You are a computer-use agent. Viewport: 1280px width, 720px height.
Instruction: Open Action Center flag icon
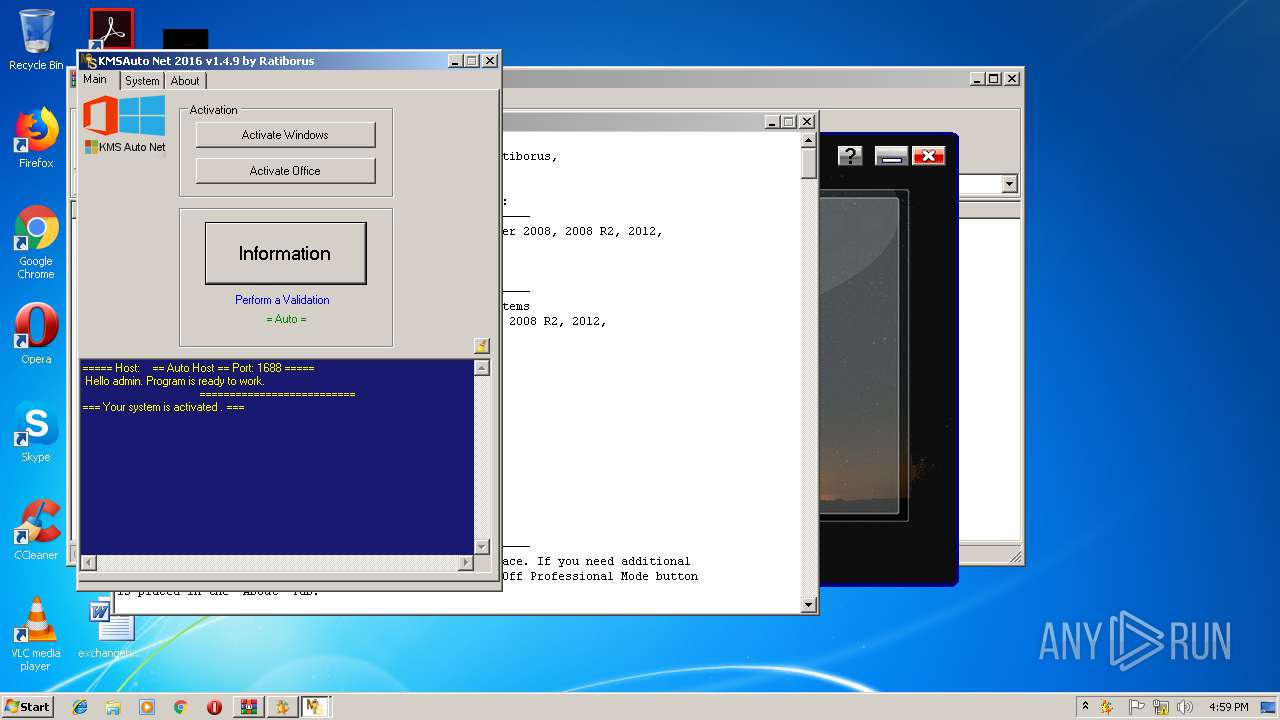[1137, 707]
